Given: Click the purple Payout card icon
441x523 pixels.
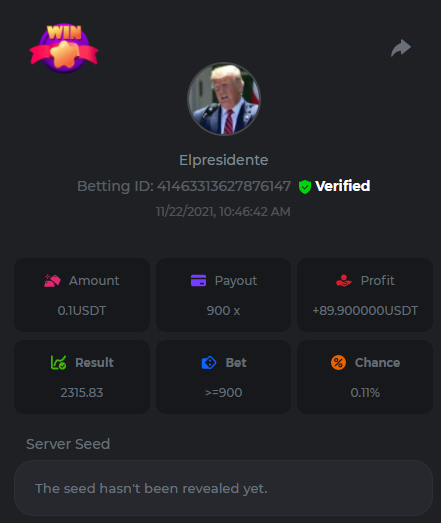Looking at the screenshot, I should click(198, 281).
